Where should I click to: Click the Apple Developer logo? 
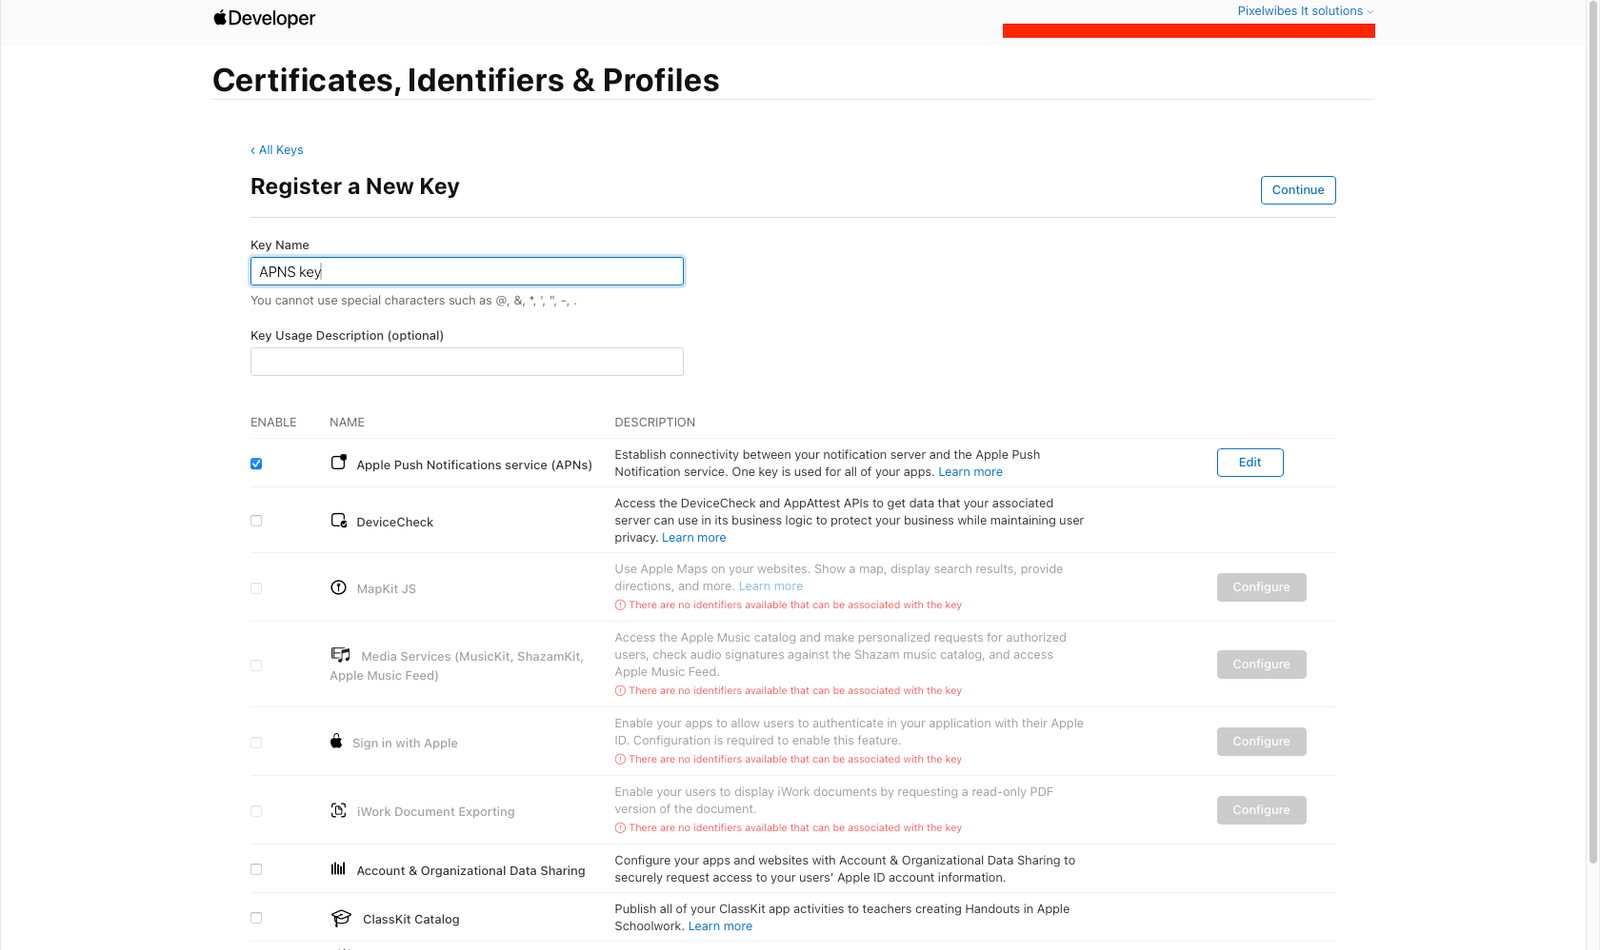[x=264, y=18]
